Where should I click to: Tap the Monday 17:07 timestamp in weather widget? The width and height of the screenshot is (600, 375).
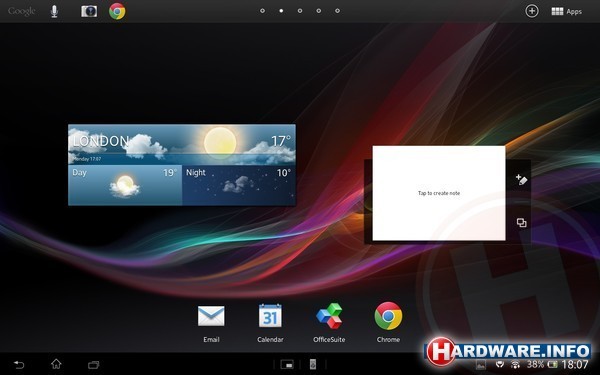[87, 159]
